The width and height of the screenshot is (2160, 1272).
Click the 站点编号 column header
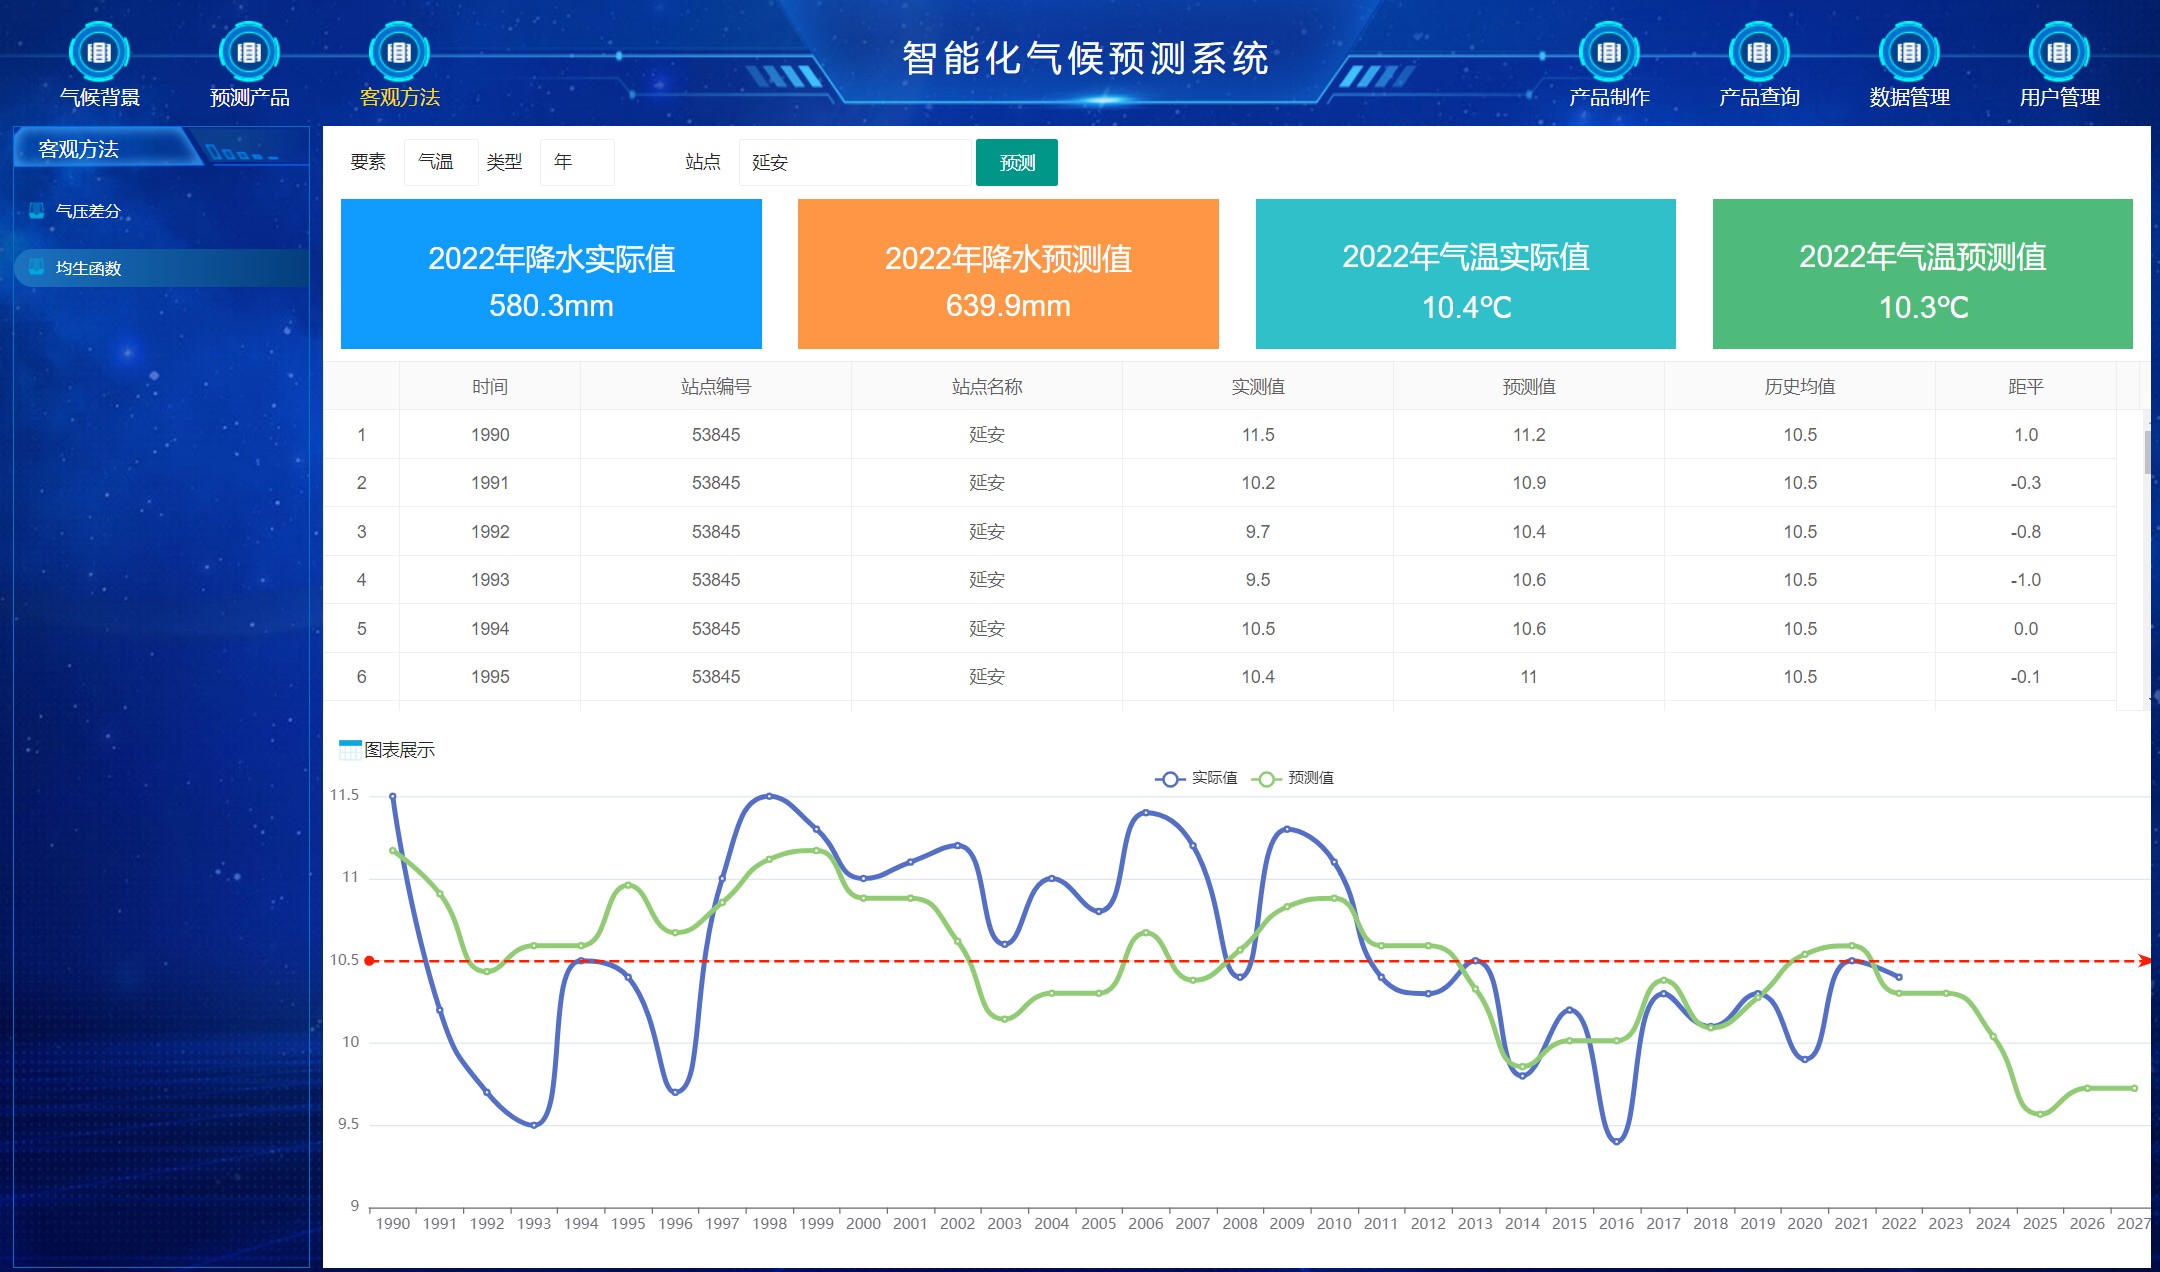(x=716, y=387)
